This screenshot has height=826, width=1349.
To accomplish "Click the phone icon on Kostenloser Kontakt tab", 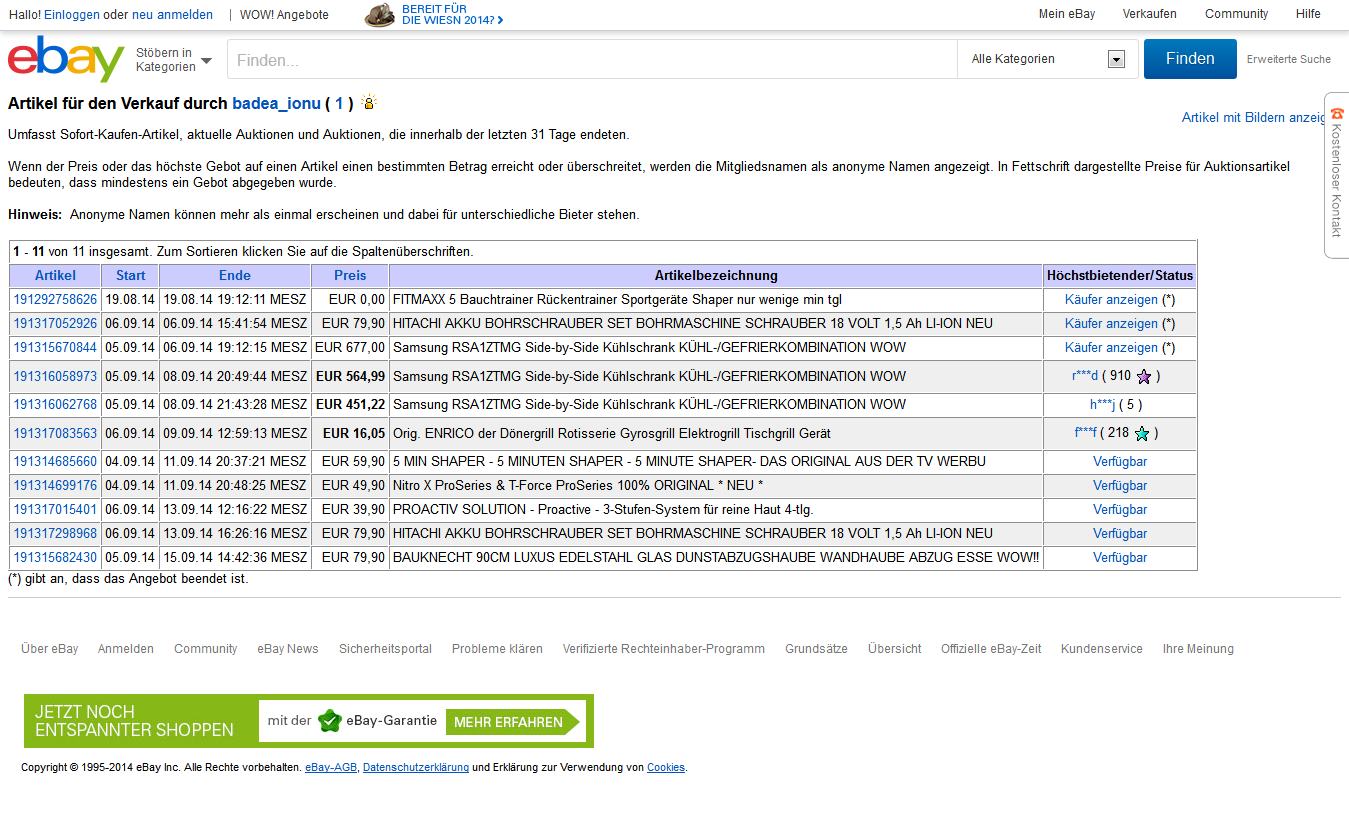I will [1337, 113].
